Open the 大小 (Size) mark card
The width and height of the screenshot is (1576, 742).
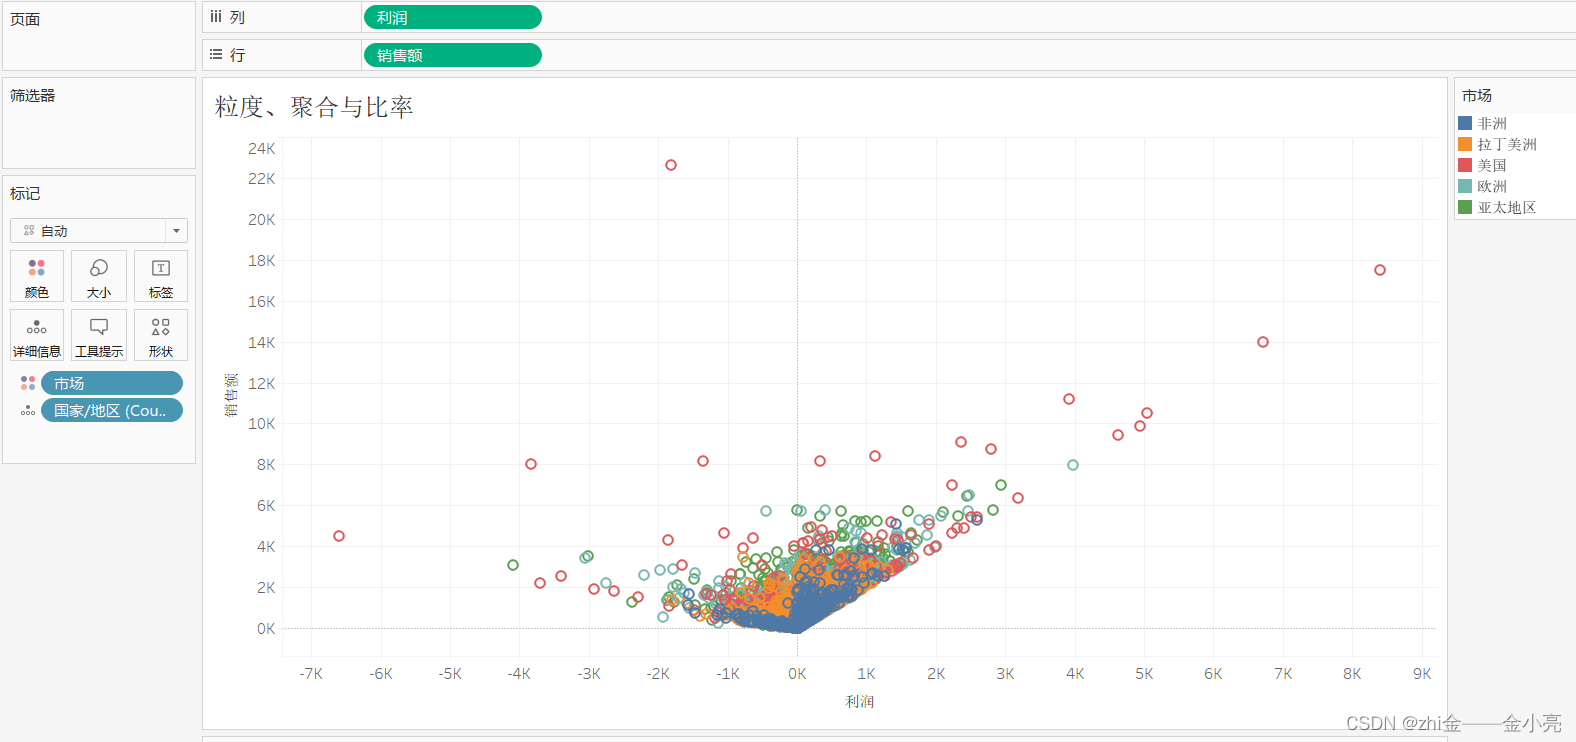[99, 276]
